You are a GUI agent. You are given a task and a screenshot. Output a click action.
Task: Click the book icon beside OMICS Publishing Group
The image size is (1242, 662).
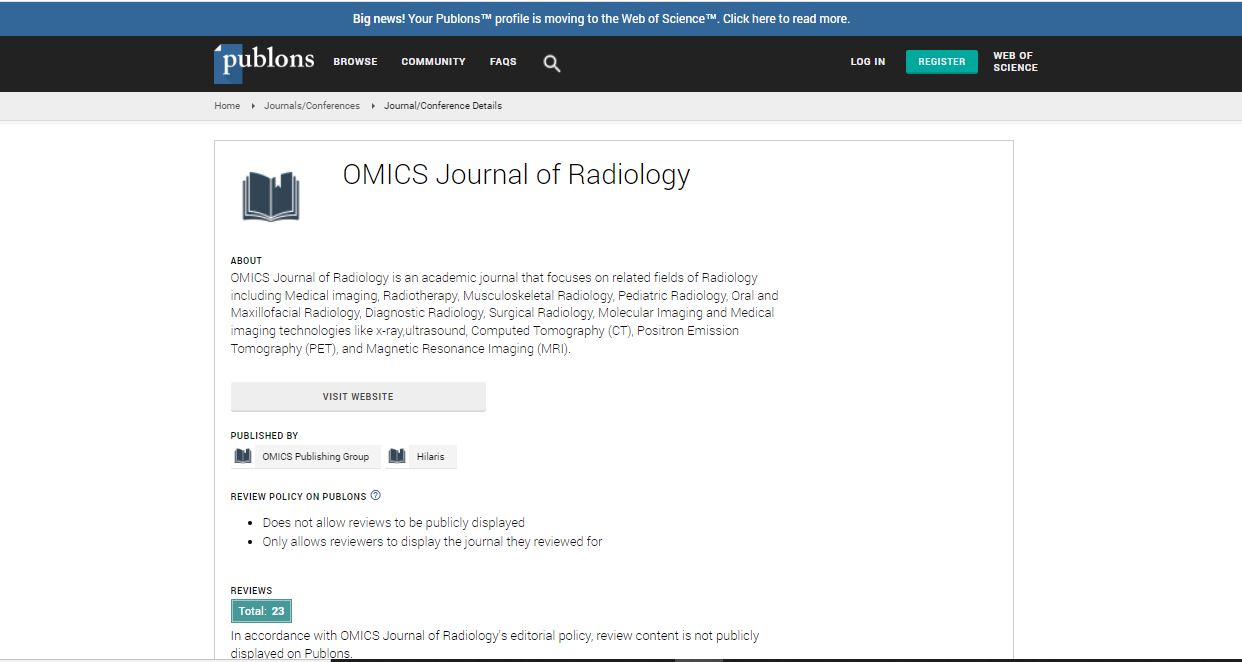coord(243,457)
